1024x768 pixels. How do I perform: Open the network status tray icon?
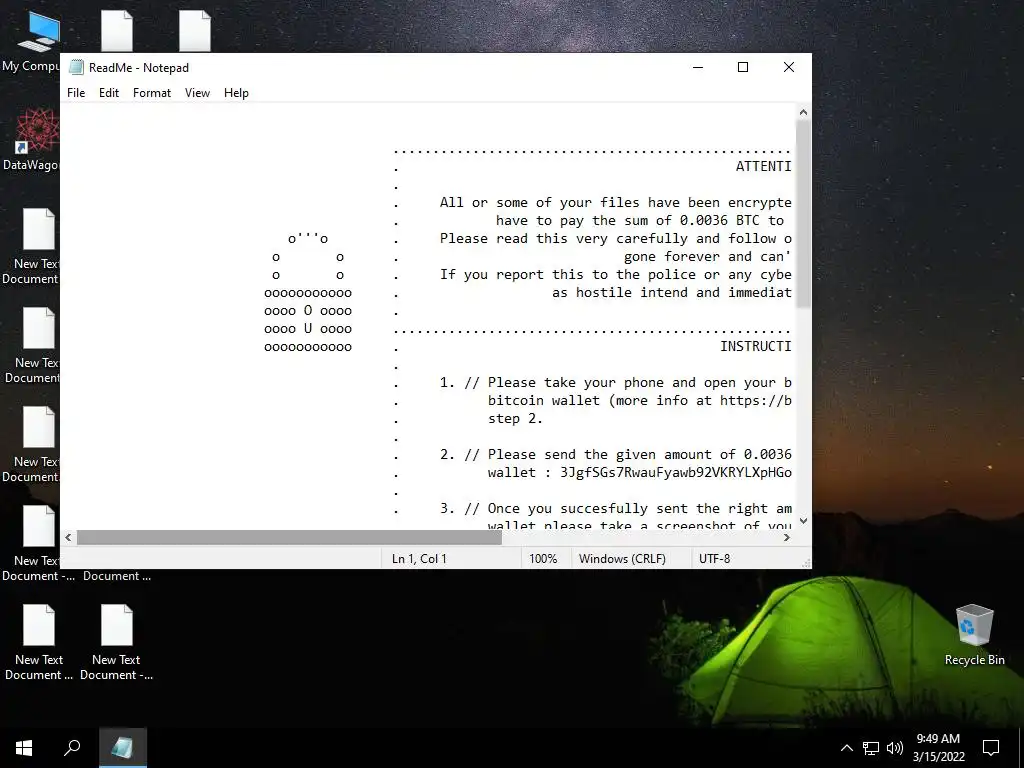pos(871,748)
